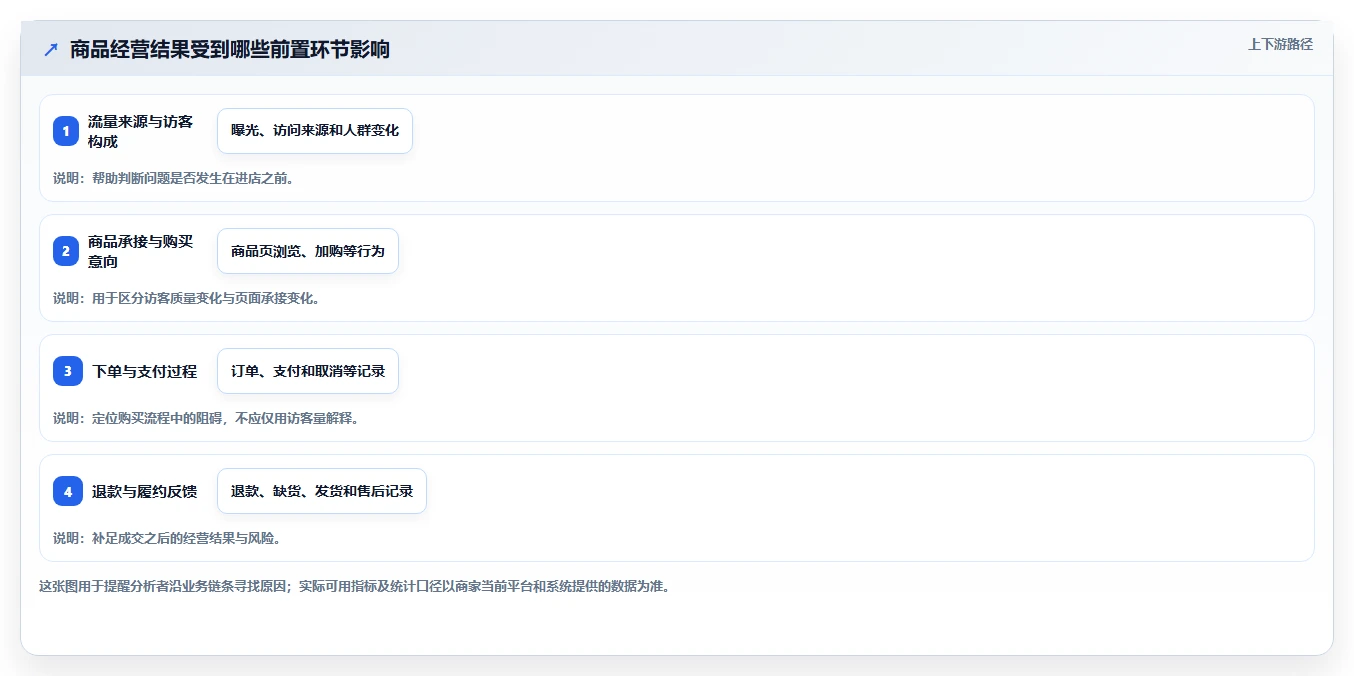The height and width of the screenshot is (676, 1354).
Task: Click the 退款与履约反馈 step title
Action: coord(145,491)
